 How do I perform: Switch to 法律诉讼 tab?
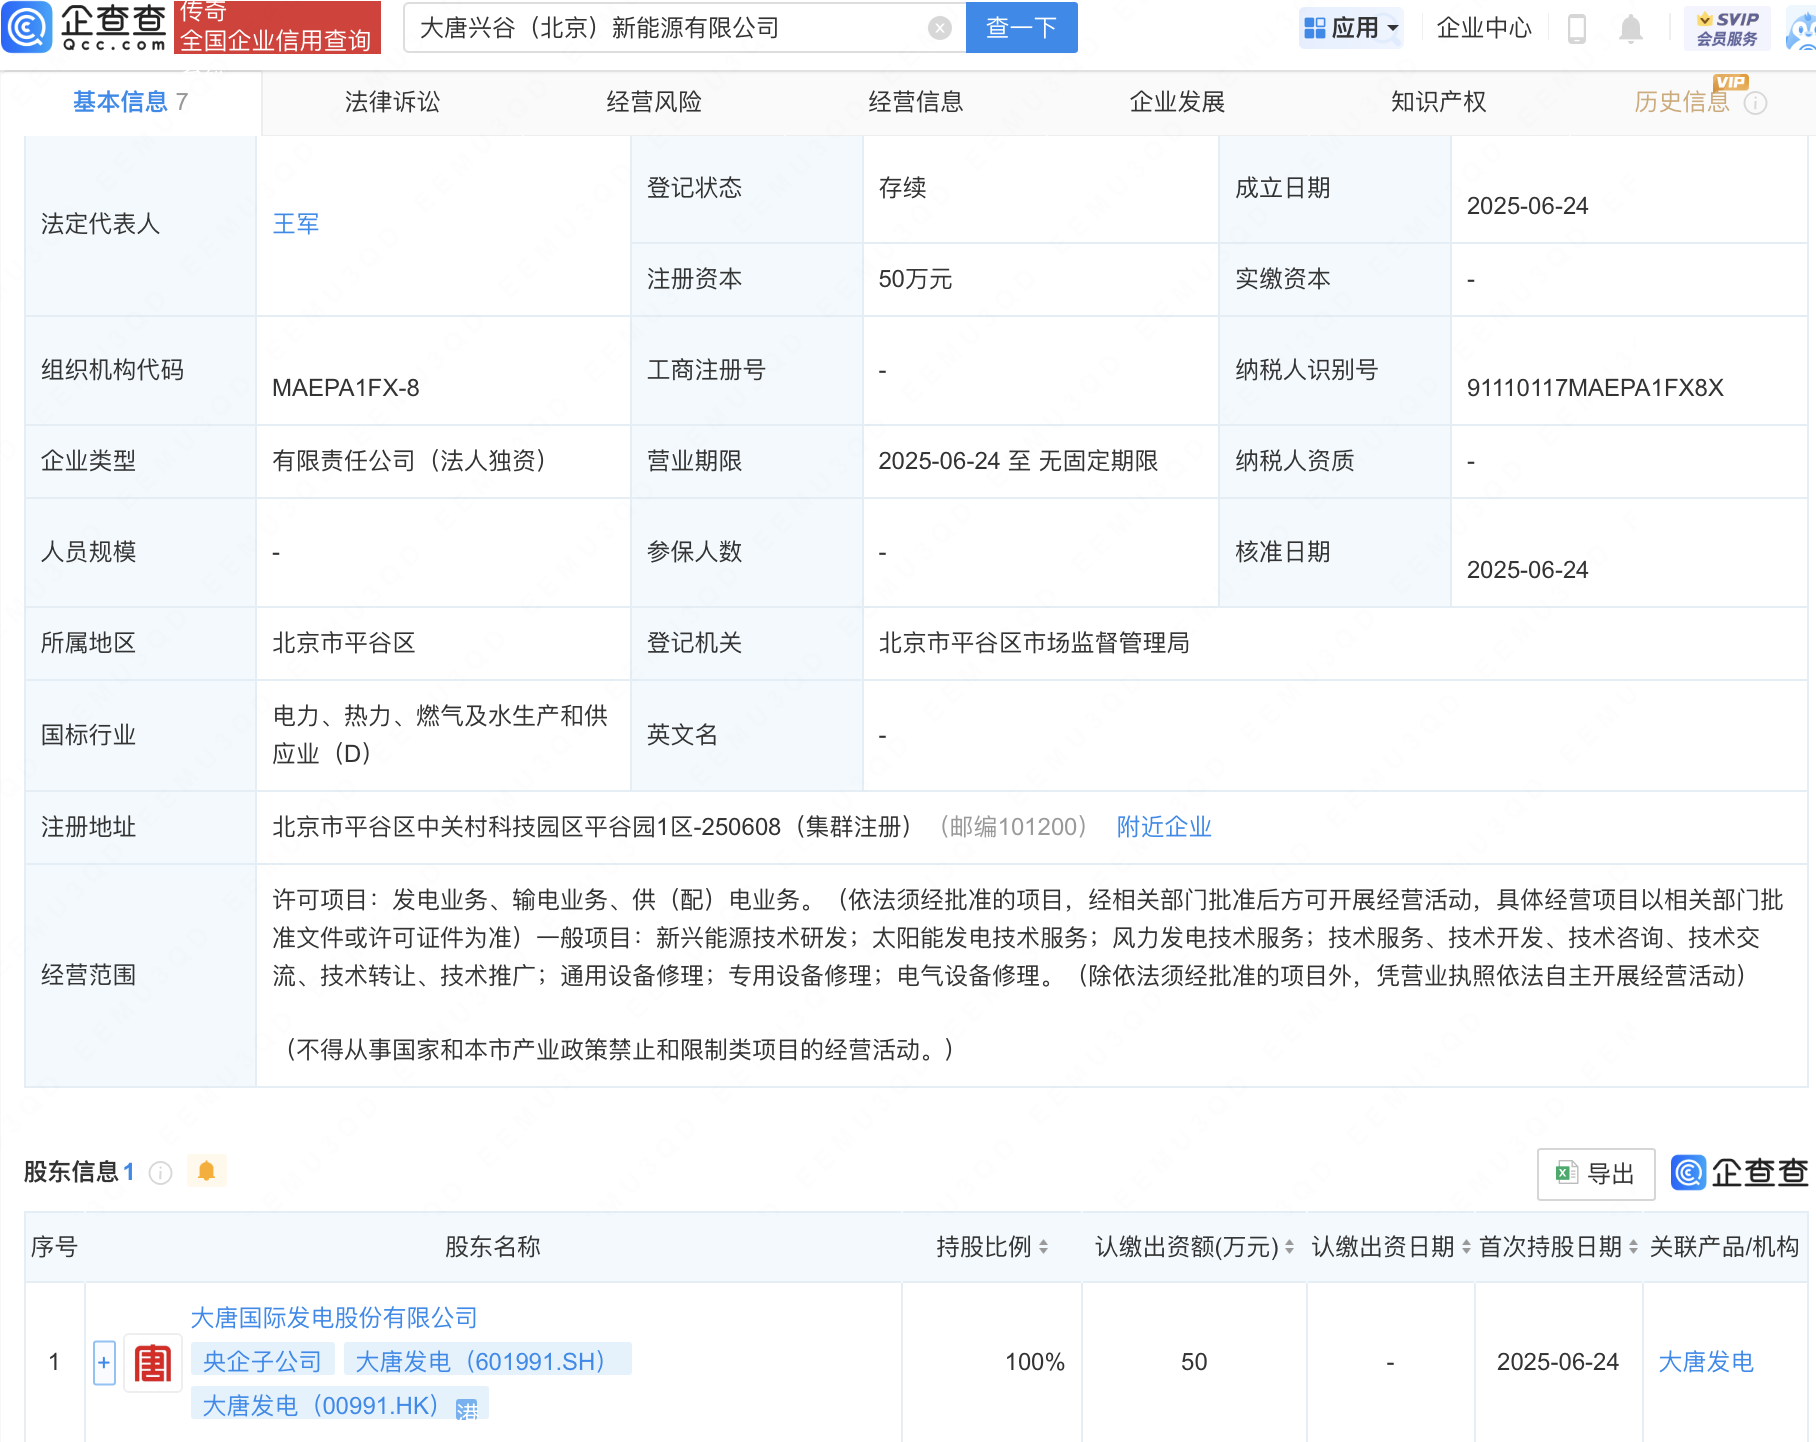click(x=392, y=102)
